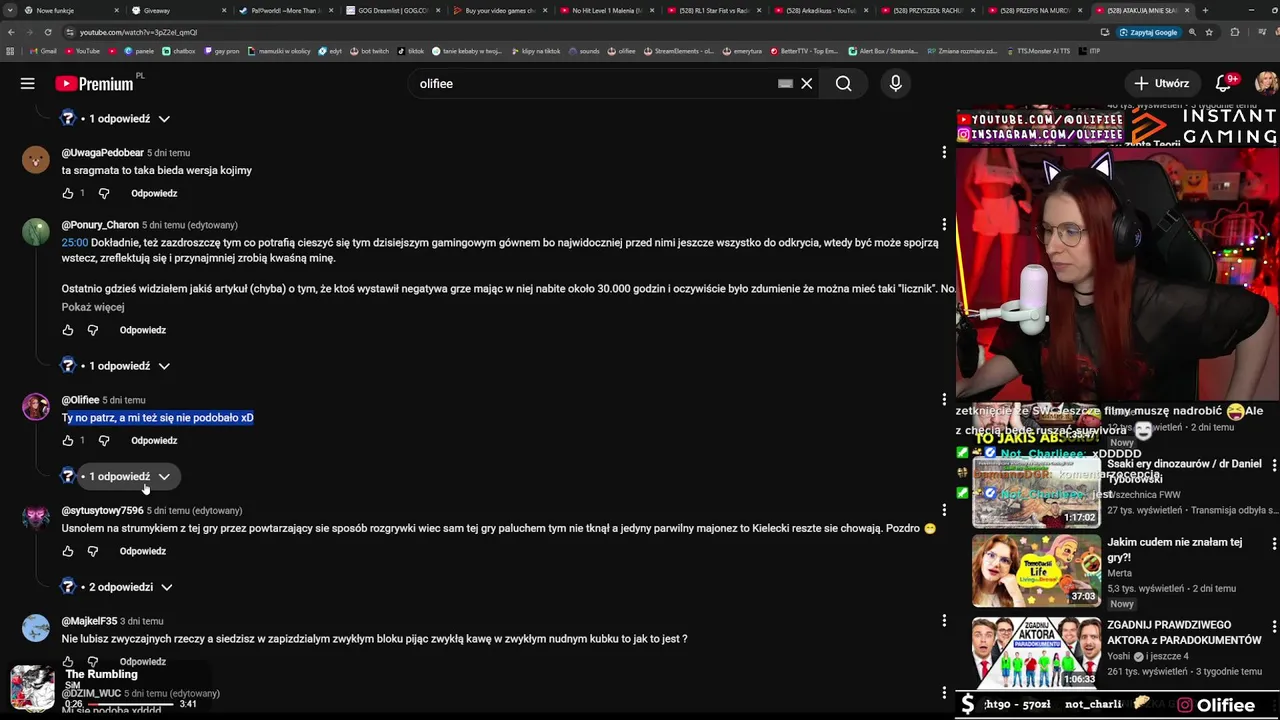Viewport: 1280px width, 720px height.
Task: Open the bookmarks apps grid icon
Action: (x=10, y=51)
